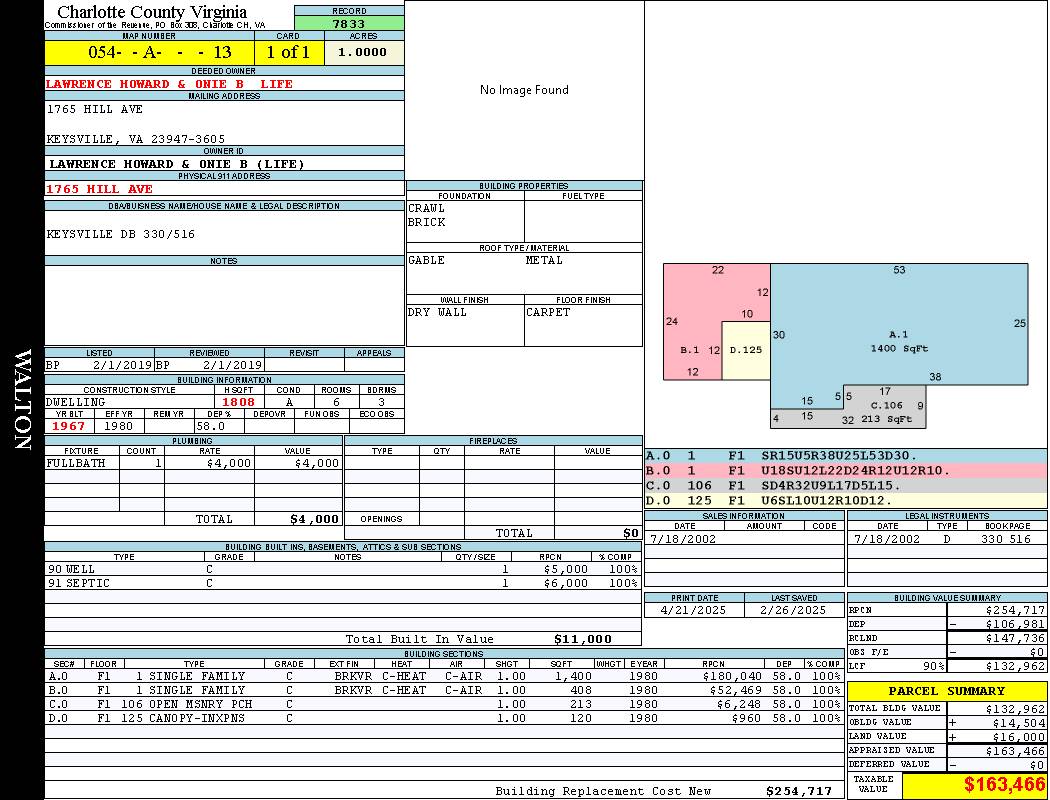Click the H SQFT value 1808
Image resolution: width=1050 pixels, height=800 pixels.
(x=238, y=402)
